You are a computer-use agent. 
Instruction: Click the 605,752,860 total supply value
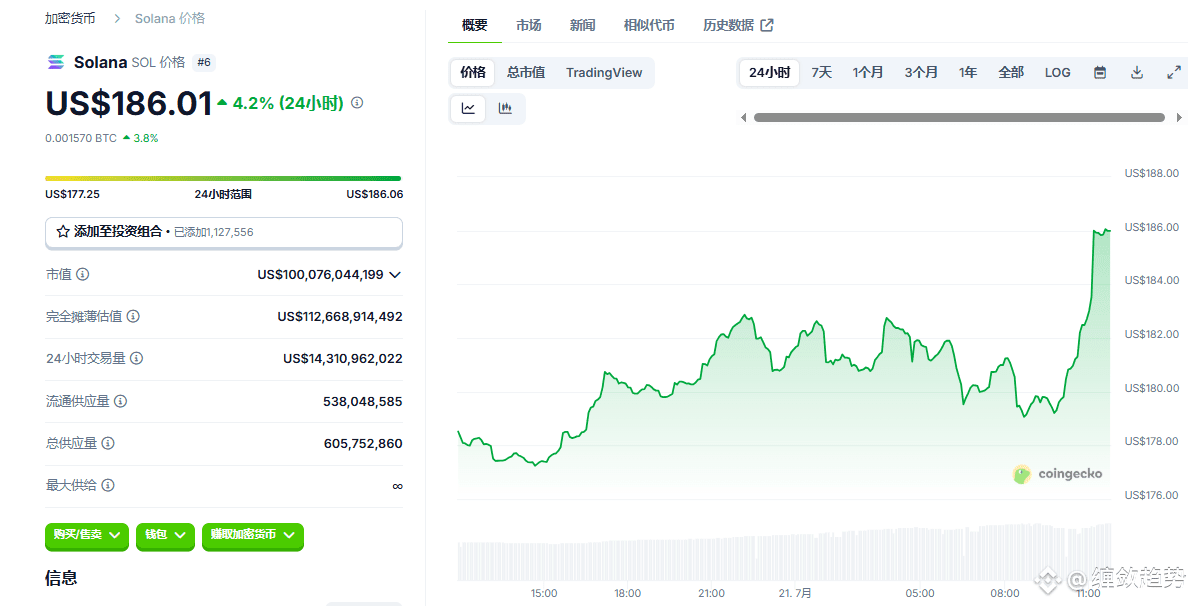pyautogui.click(x=363, y=444)
